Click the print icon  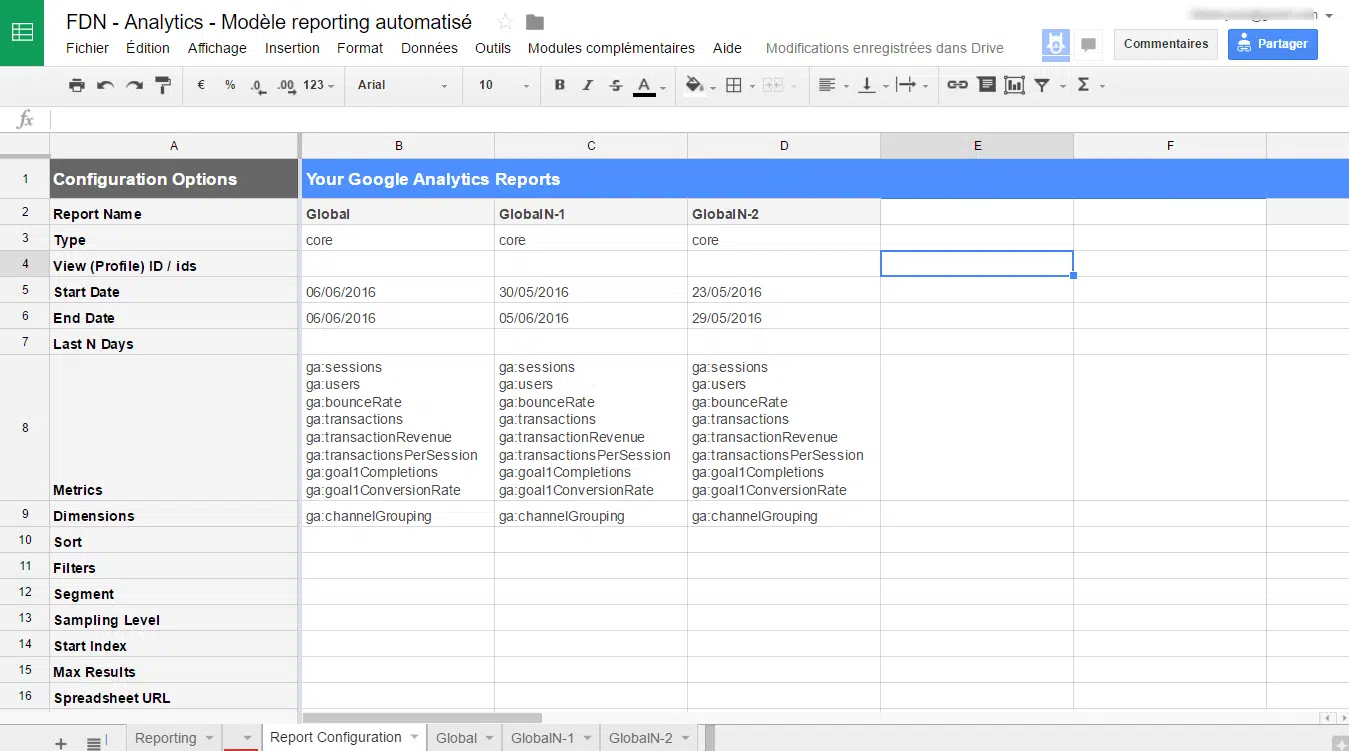click(77, 86)
